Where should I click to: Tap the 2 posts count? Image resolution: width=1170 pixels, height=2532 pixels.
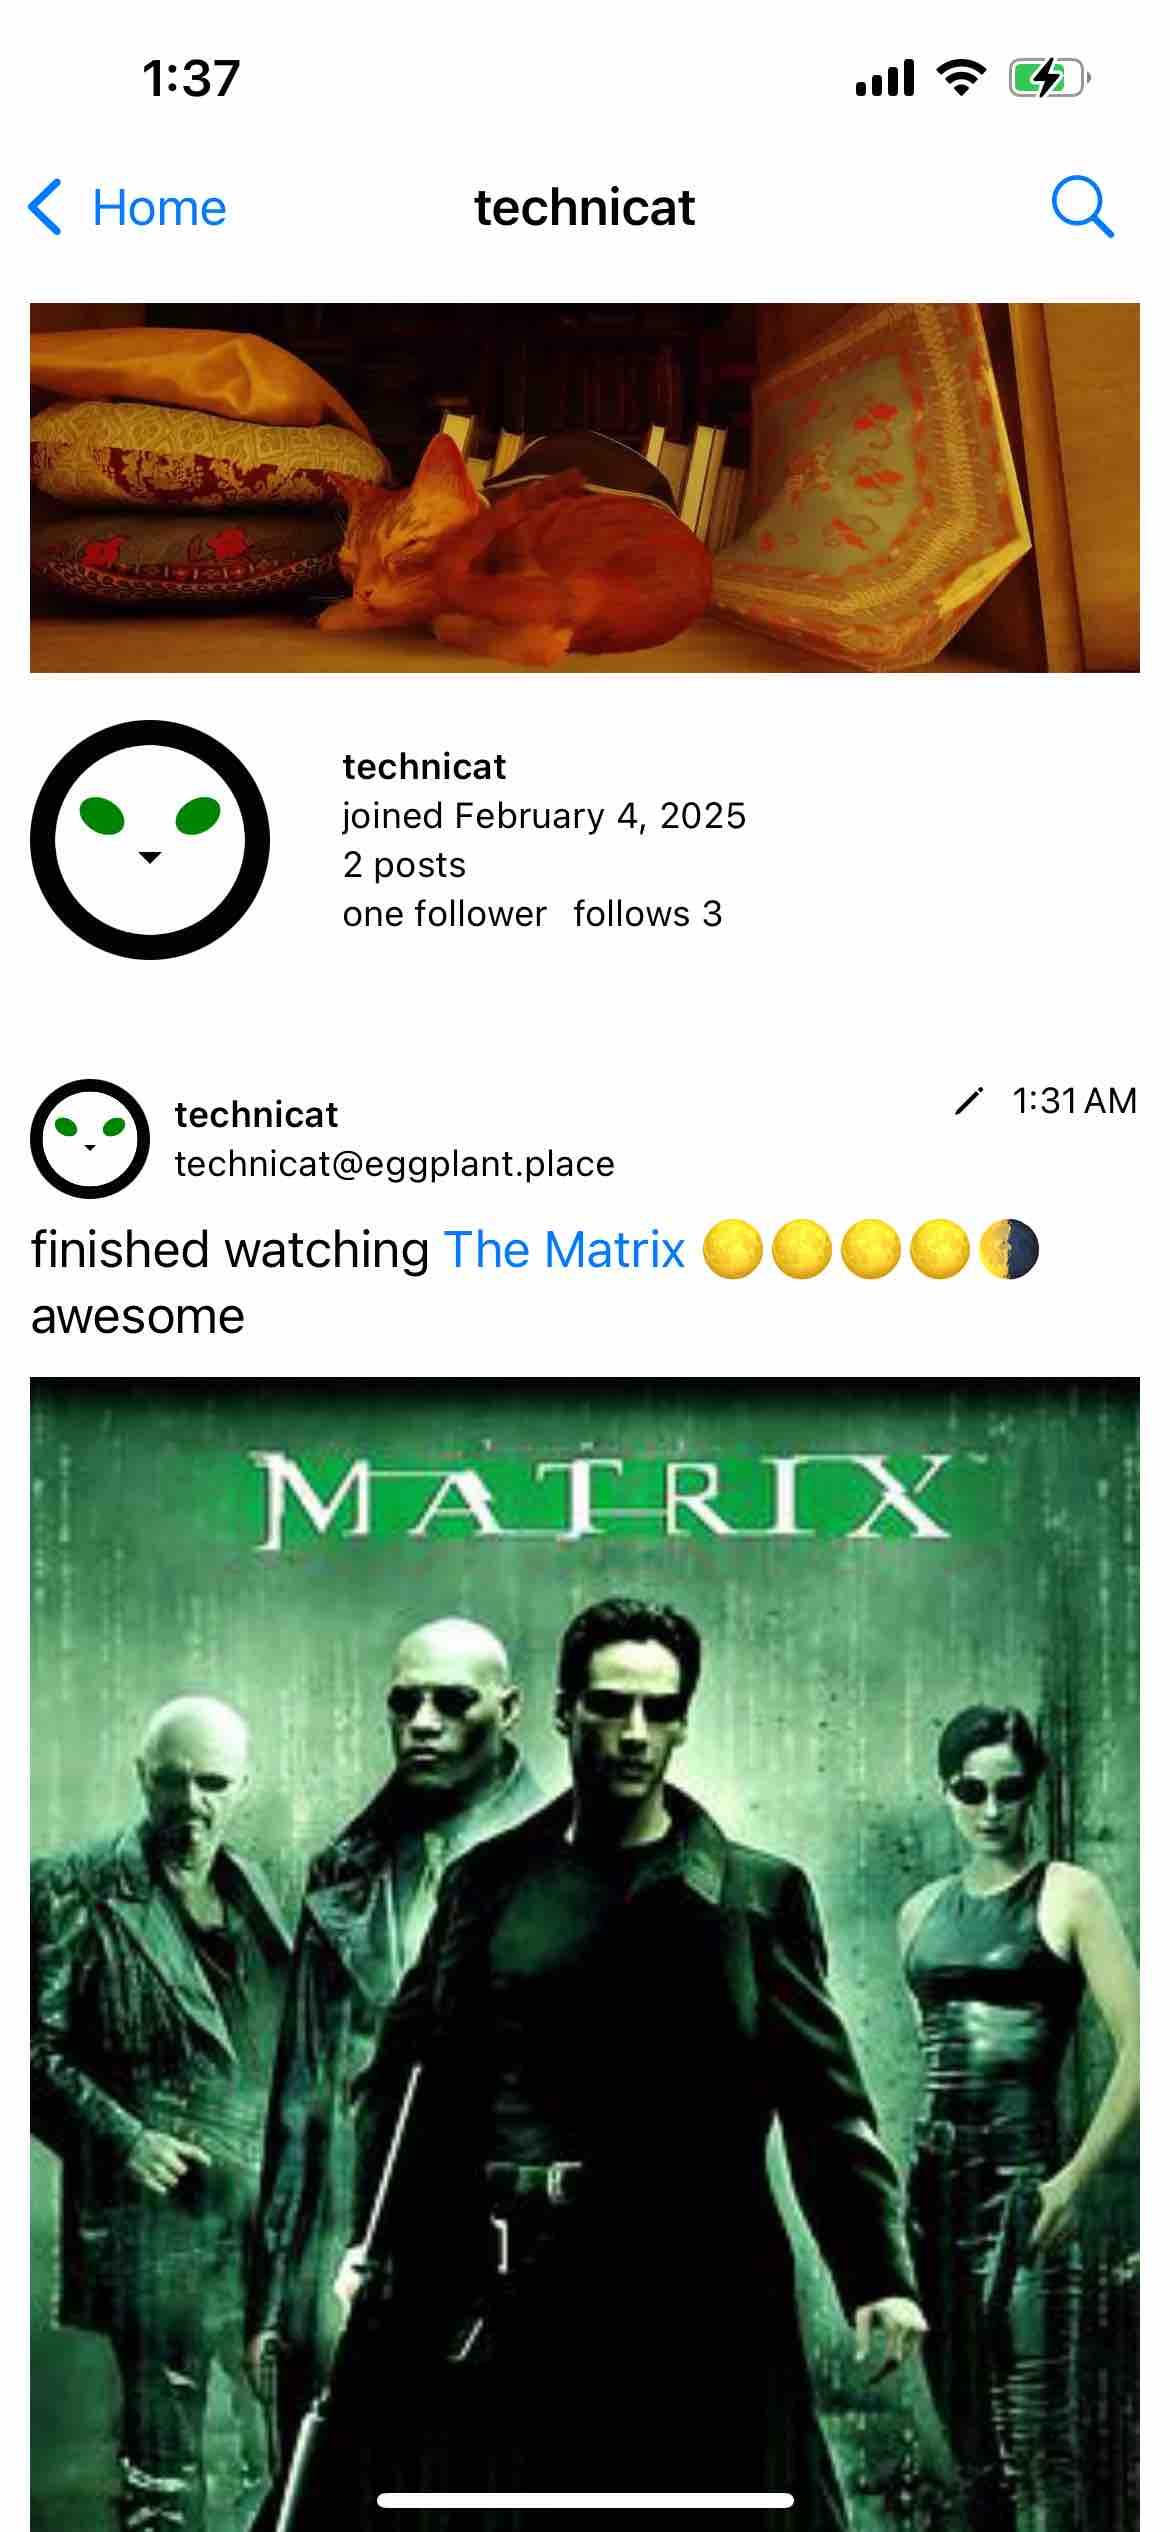coord(404,865)
